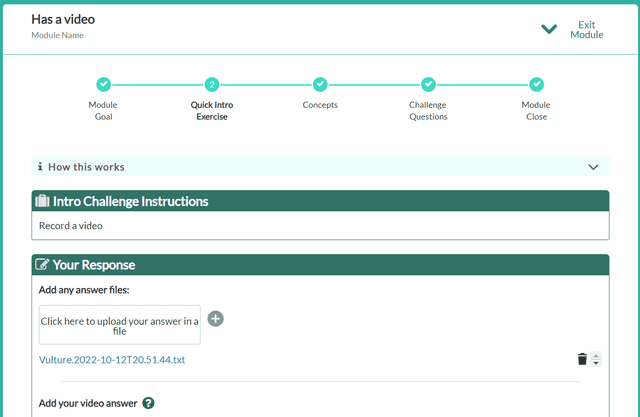Click the Exit Module link
Viewport: 640px width, 417px height.
tap(586, 29)
